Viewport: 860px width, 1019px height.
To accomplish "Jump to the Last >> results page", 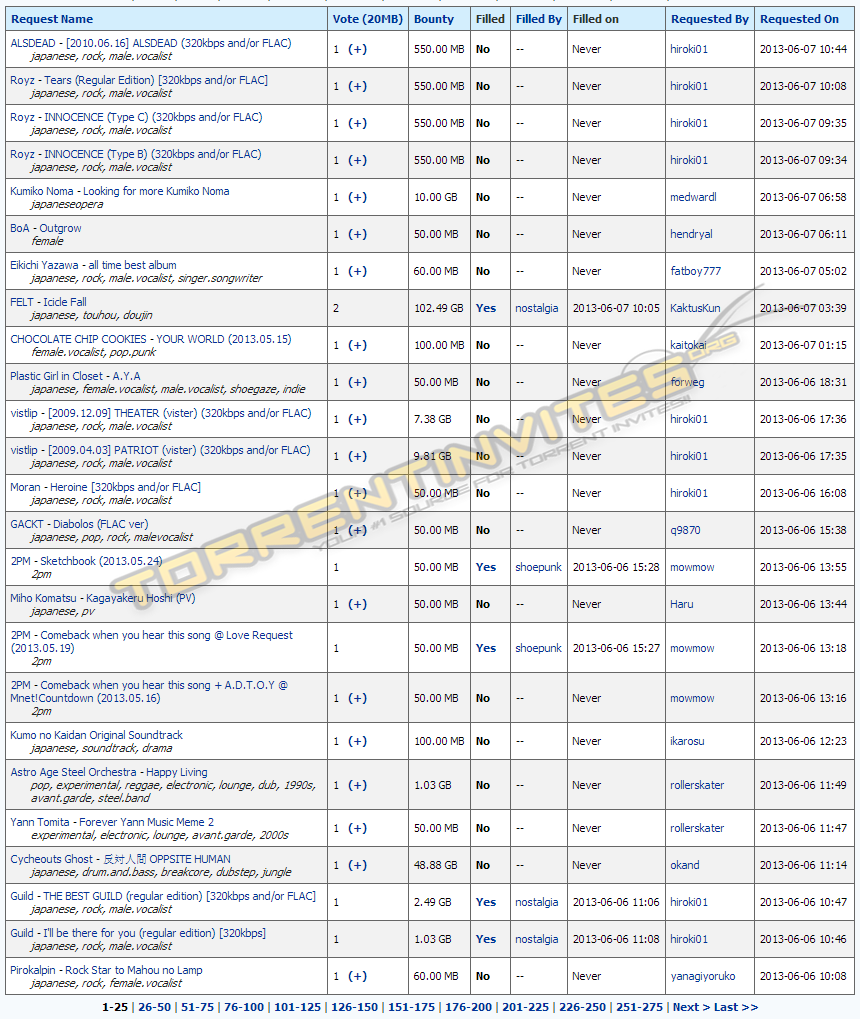I will [x=736, y=1007].
